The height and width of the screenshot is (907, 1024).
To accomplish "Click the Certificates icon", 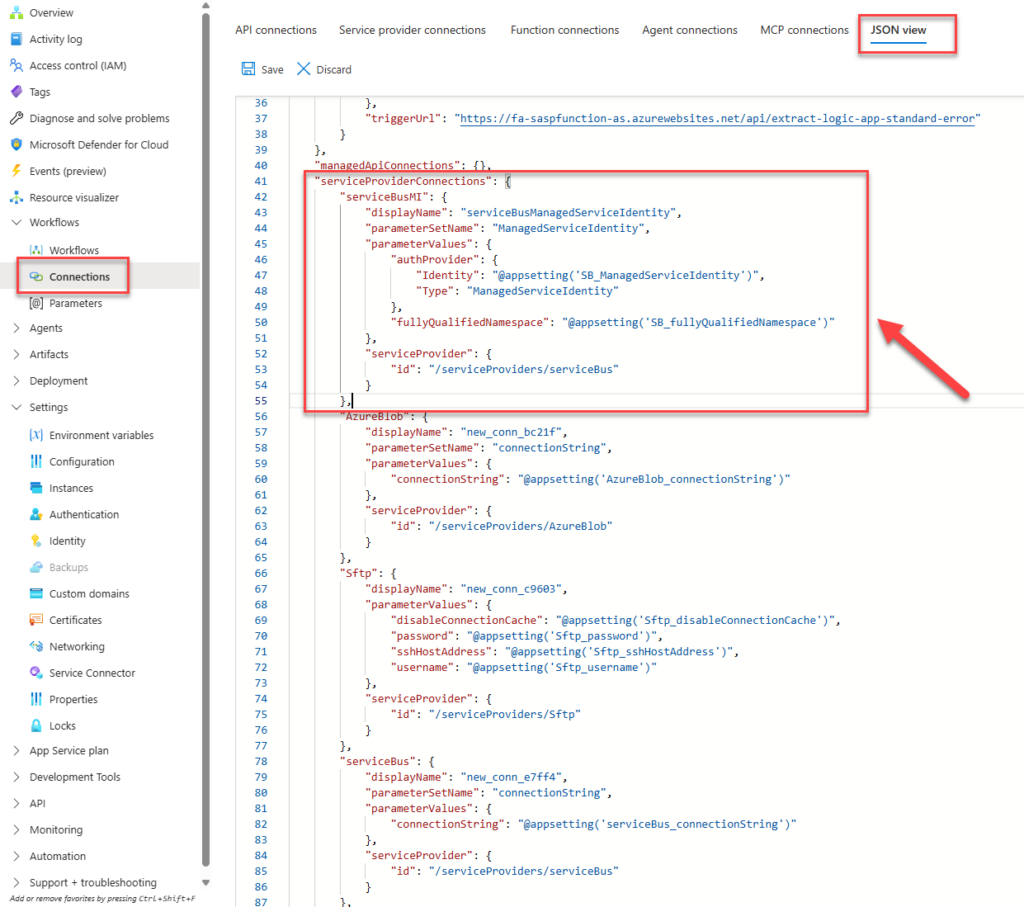I will point(37,620).
